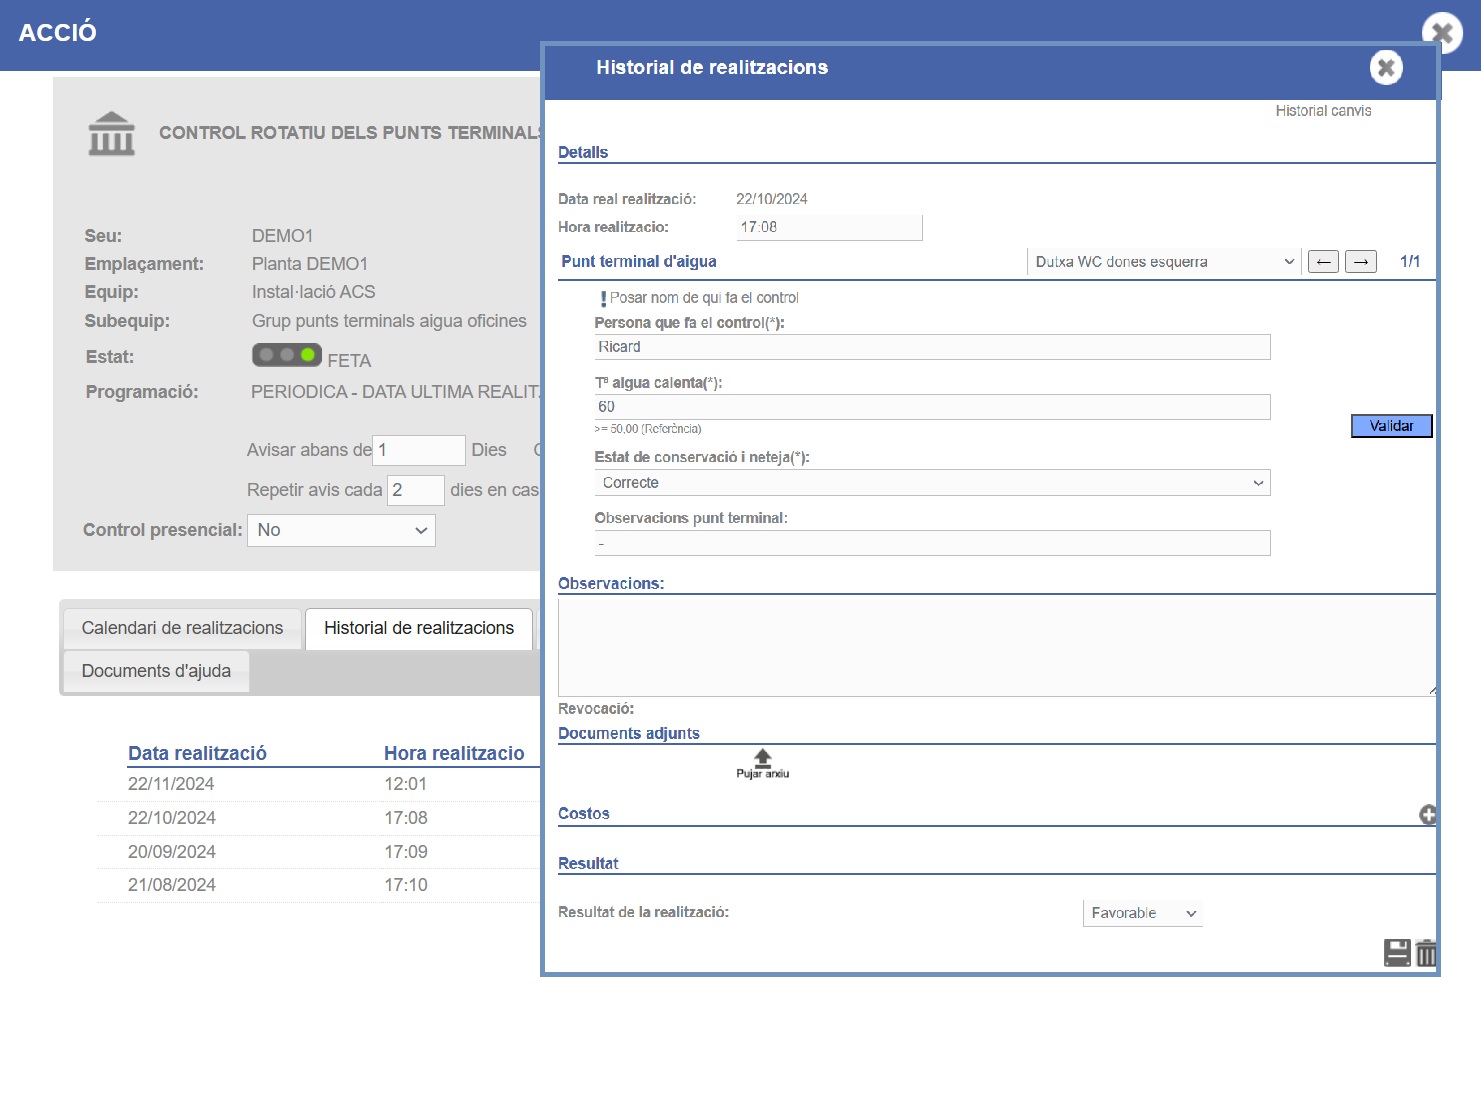Select the 22/11/2024 history row
Screen dimensions: 1481x1096
click(x=318, y=784)
